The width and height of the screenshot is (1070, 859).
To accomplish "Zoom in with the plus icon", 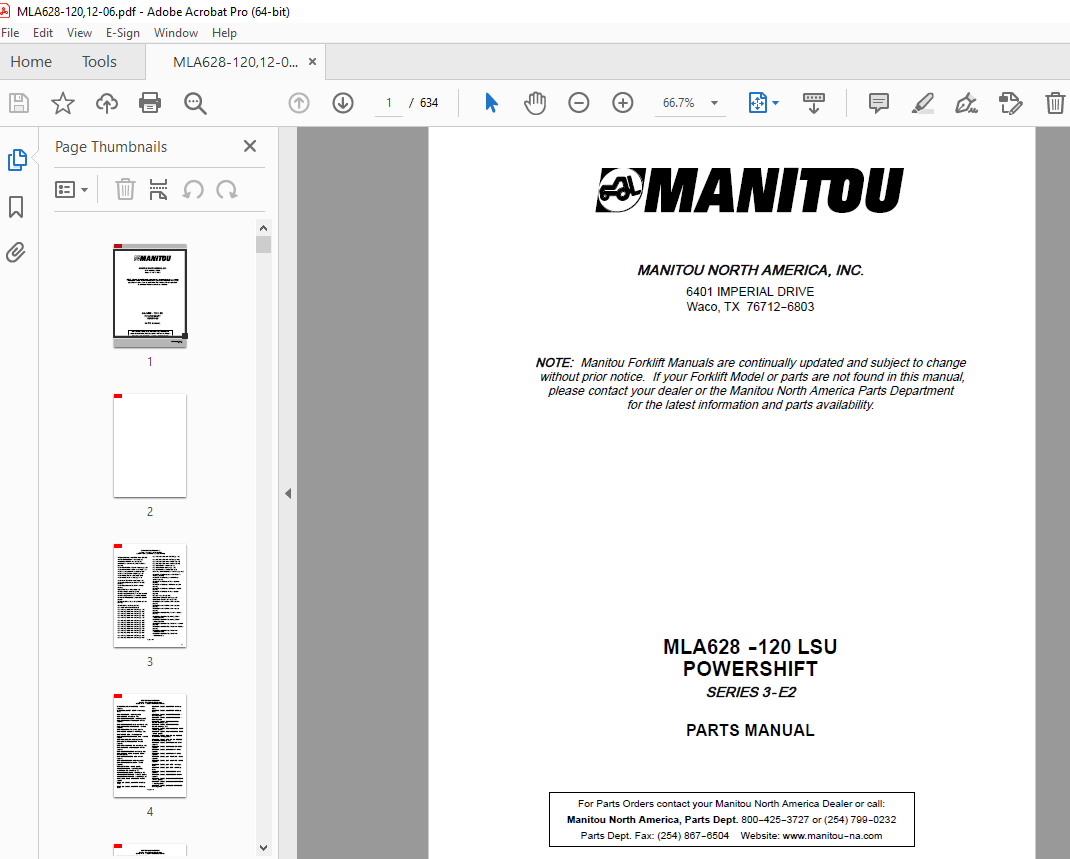I will (x=622, y=103).
